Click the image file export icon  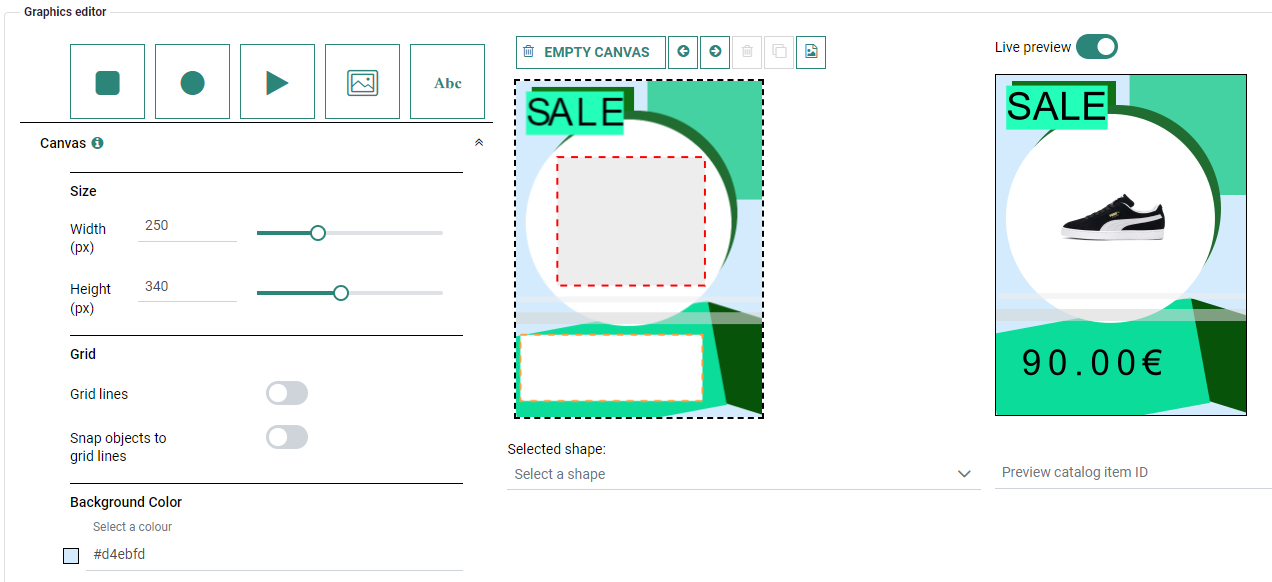(811, 52)
